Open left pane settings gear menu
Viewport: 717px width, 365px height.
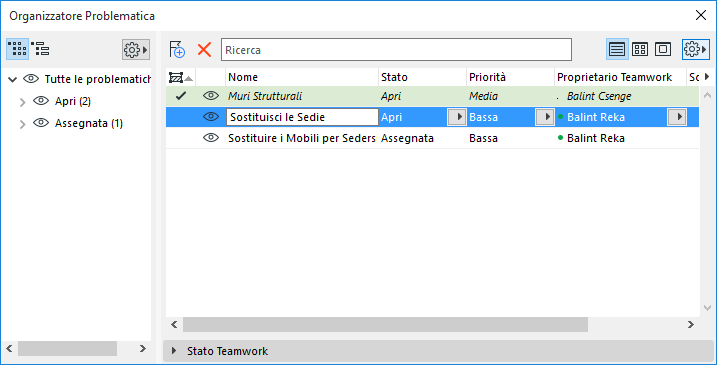click(136, 49)
